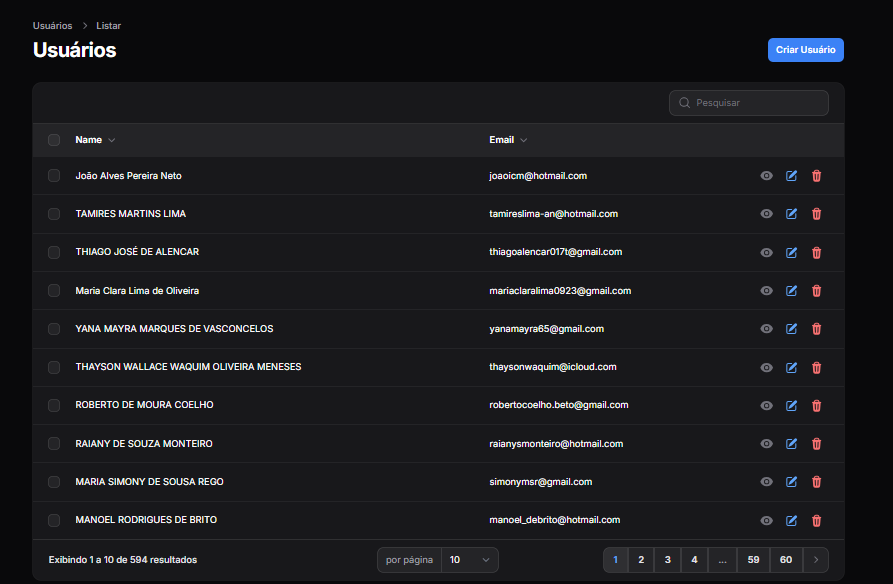Image resolution: width=893 pixels, height=584 pixels.
Task: View details of Maria Clara Lima de Oliveira
Action: click(766, 291)
